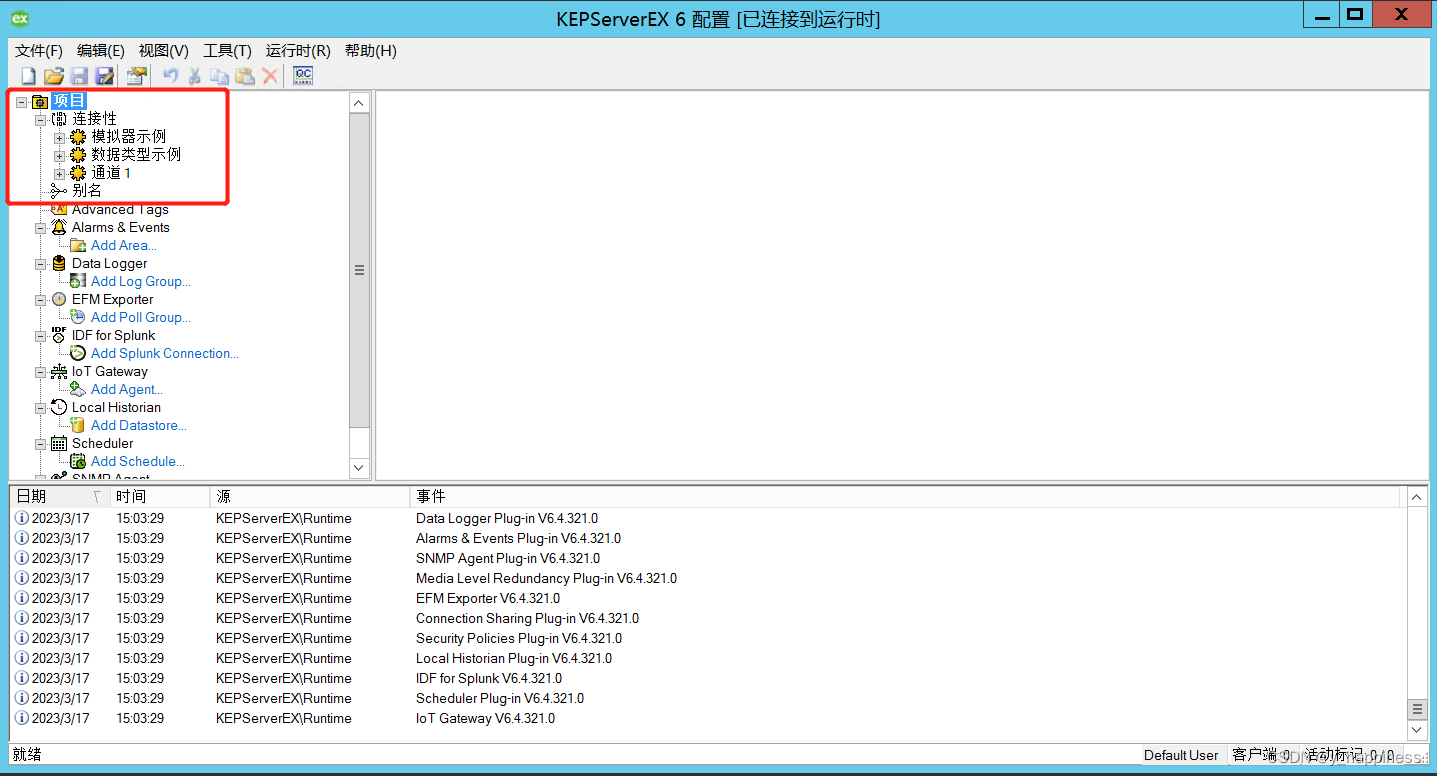Image resolution: width=1437 pixels, height=776 pixels.
Task: Open the 视图(V) menu
Action: (x=163, y=51)
